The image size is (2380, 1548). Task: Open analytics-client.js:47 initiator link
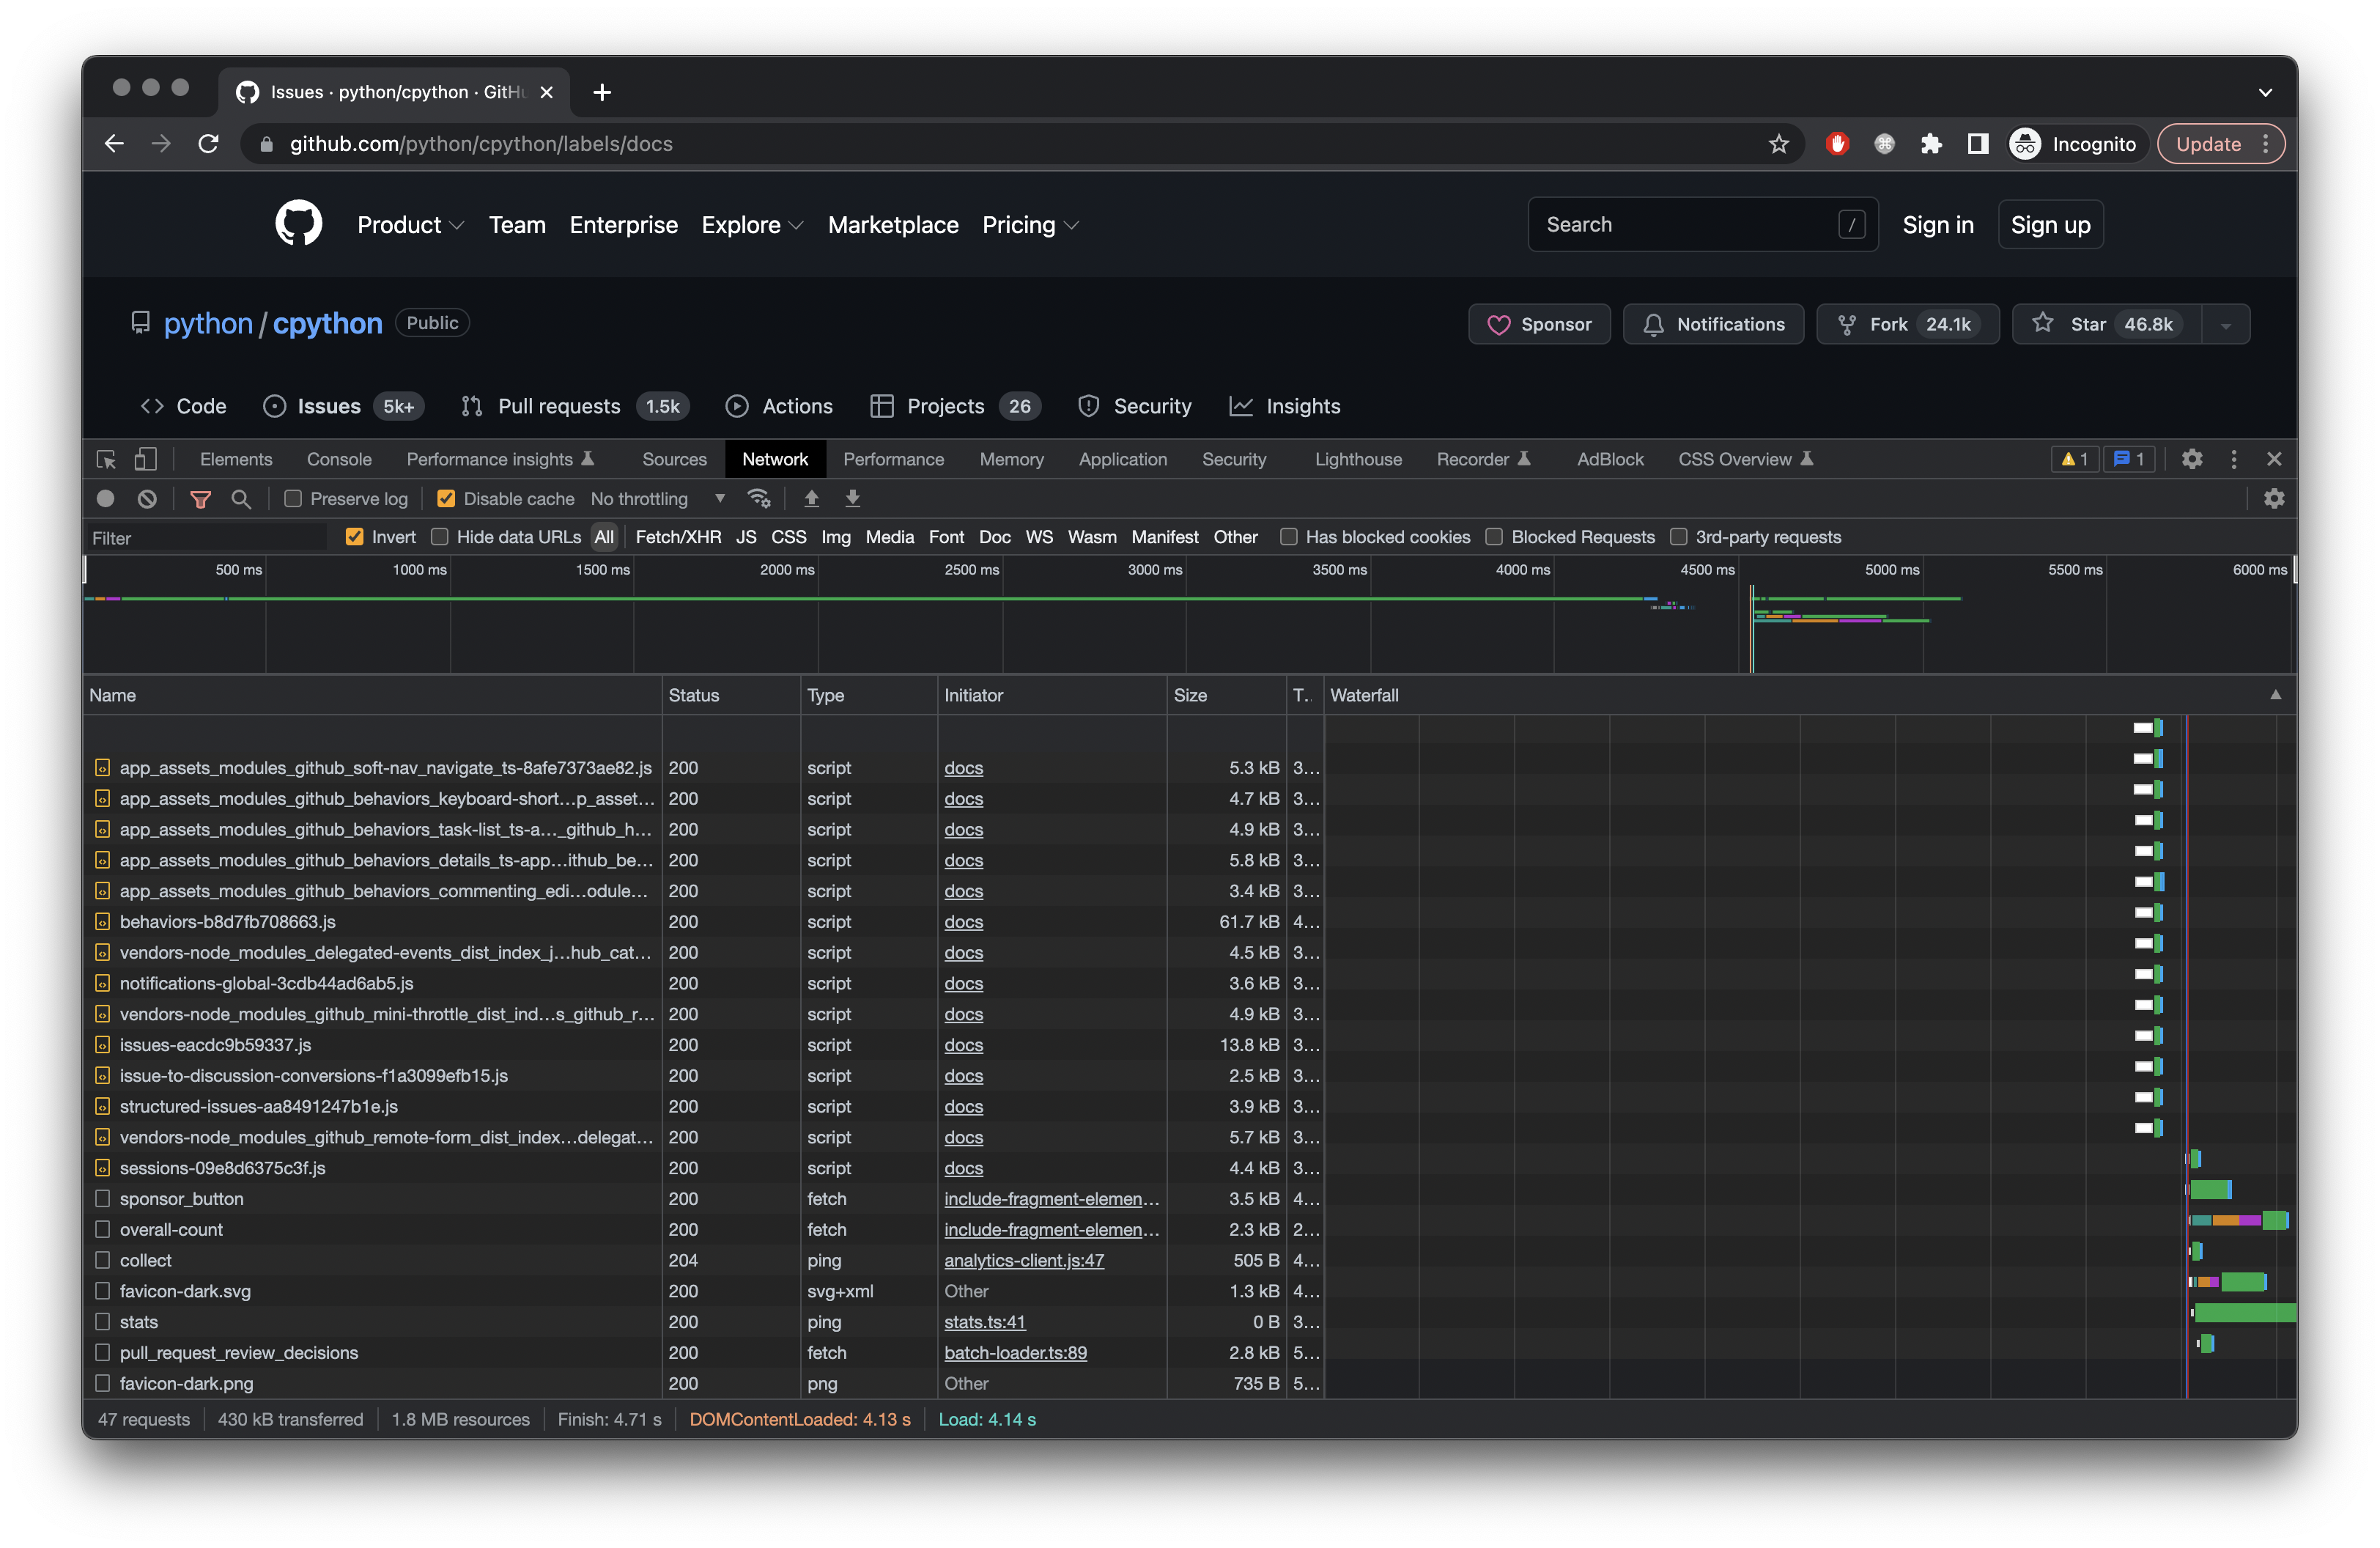coord(1024,1260)
